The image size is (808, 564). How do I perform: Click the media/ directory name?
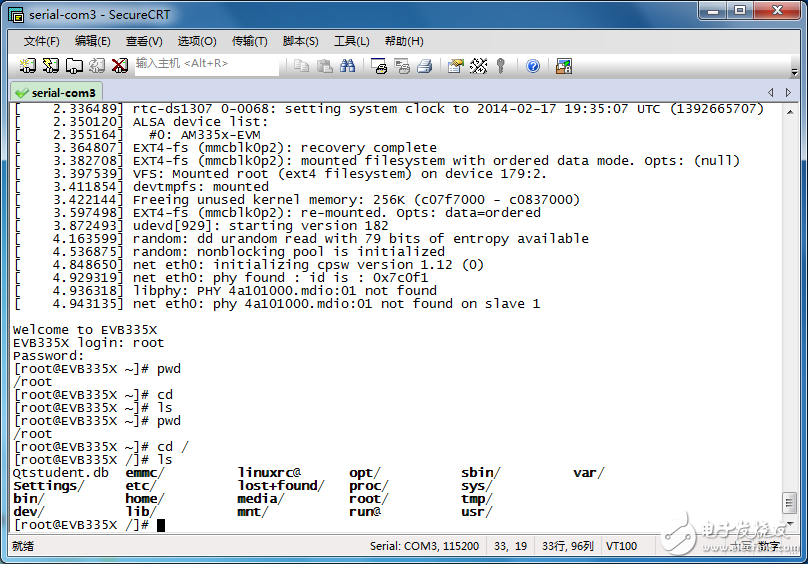coord(261,499)
